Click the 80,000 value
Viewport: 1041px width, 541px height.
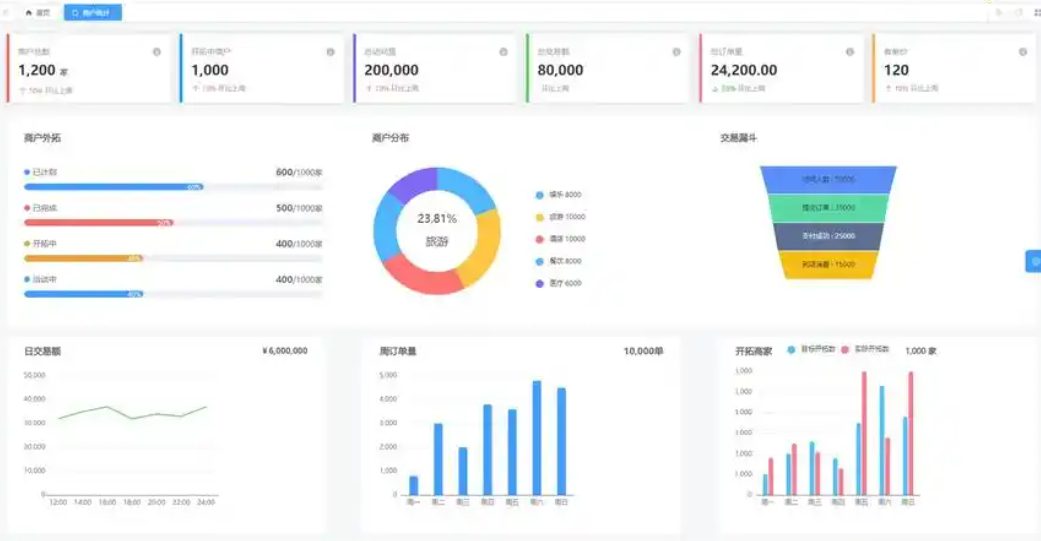point(560,70)
